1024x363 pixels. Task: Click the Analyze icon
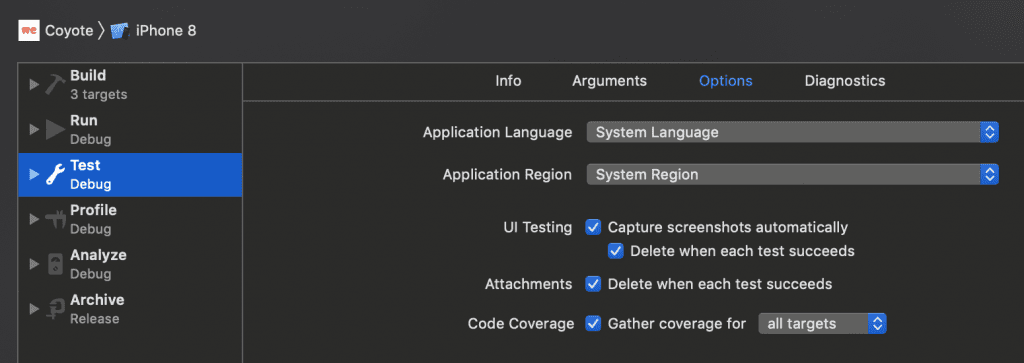click(x=55, y=264)
